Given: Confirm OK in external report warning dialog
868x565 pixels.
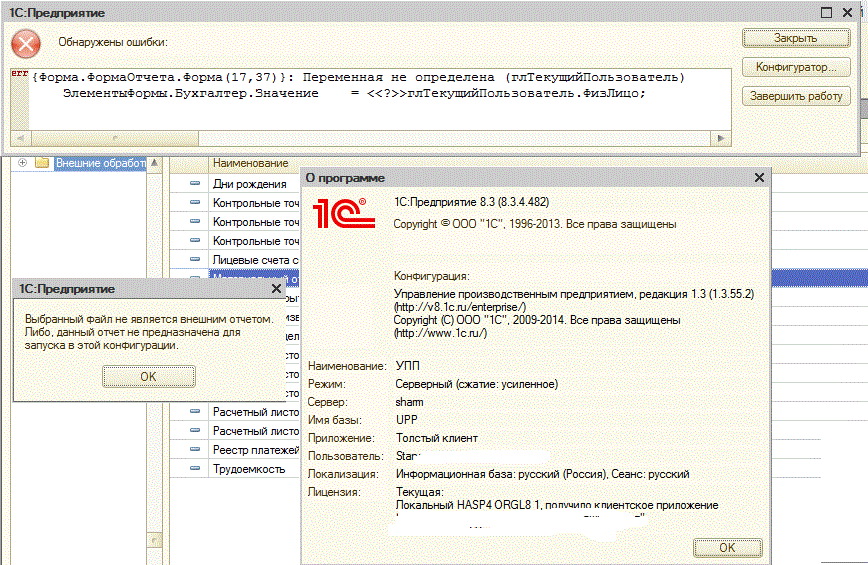Looking at the screenshot, I should click(148, 376).
